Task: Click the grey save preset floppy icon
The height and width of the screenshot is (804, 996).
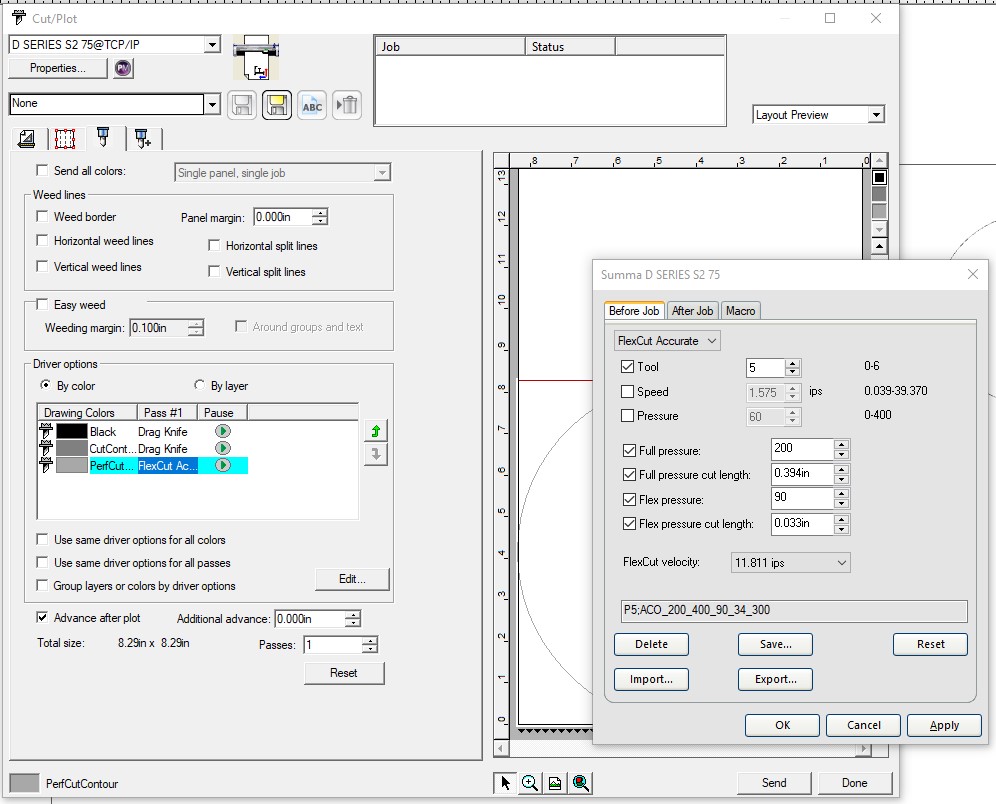Action: point(242,105)
